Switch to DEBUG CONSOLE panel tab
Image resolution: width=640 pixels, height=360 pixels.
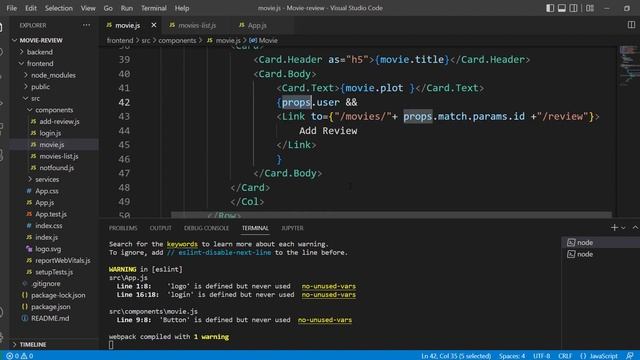coord(206,228)
